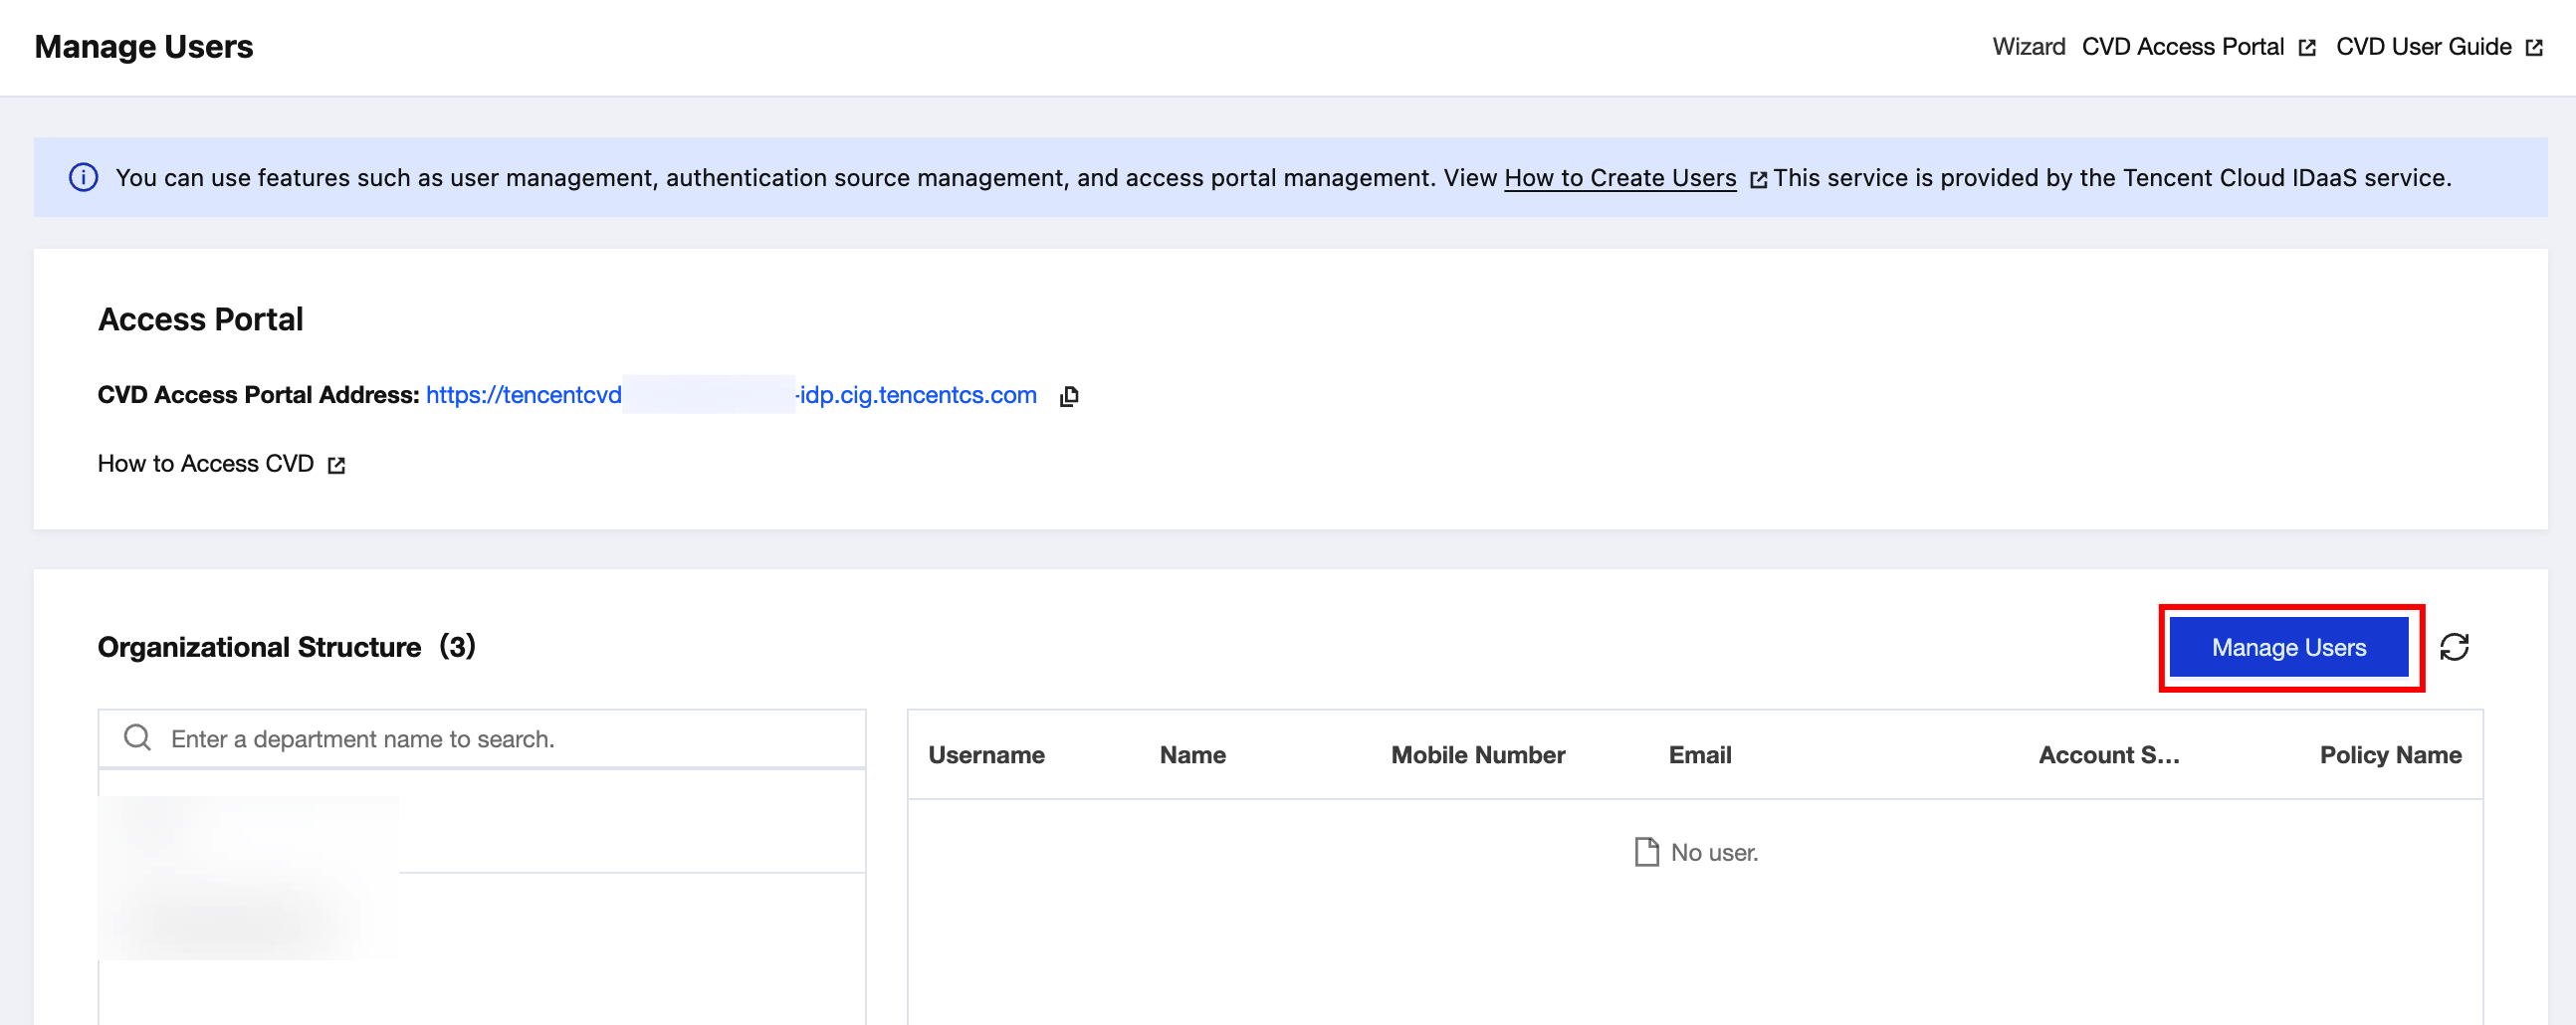Open the CVD Access Portal header link
This screenshot has width=2576, height=1025.
click(2182, 47)
